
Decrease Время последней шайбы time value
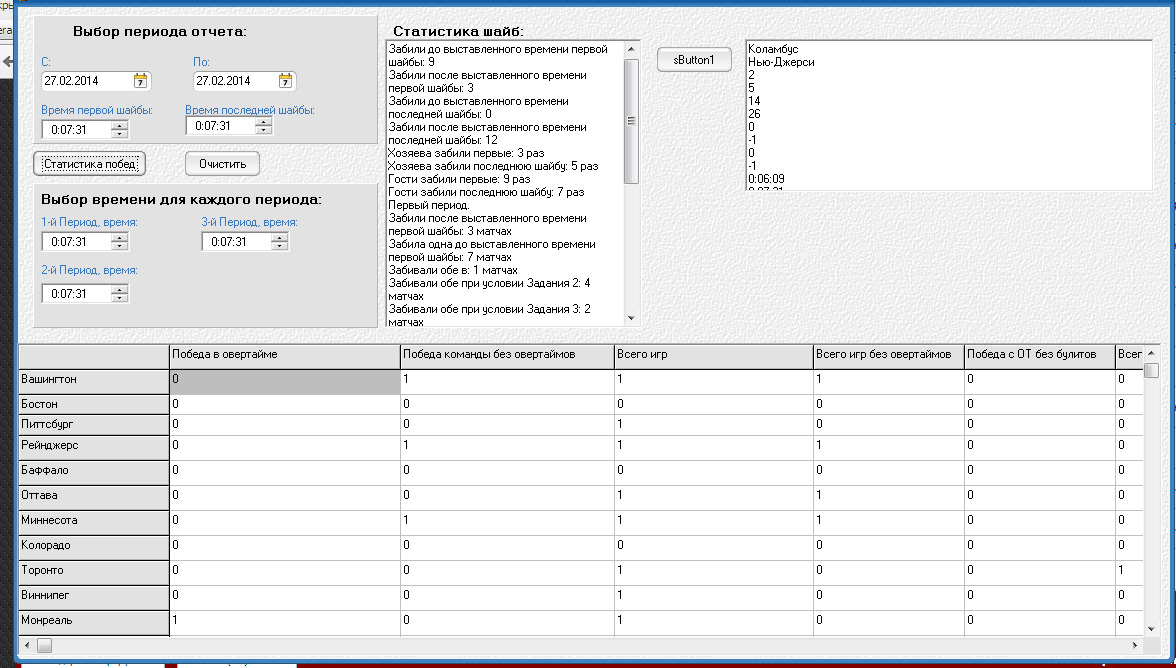pos(262,130)
